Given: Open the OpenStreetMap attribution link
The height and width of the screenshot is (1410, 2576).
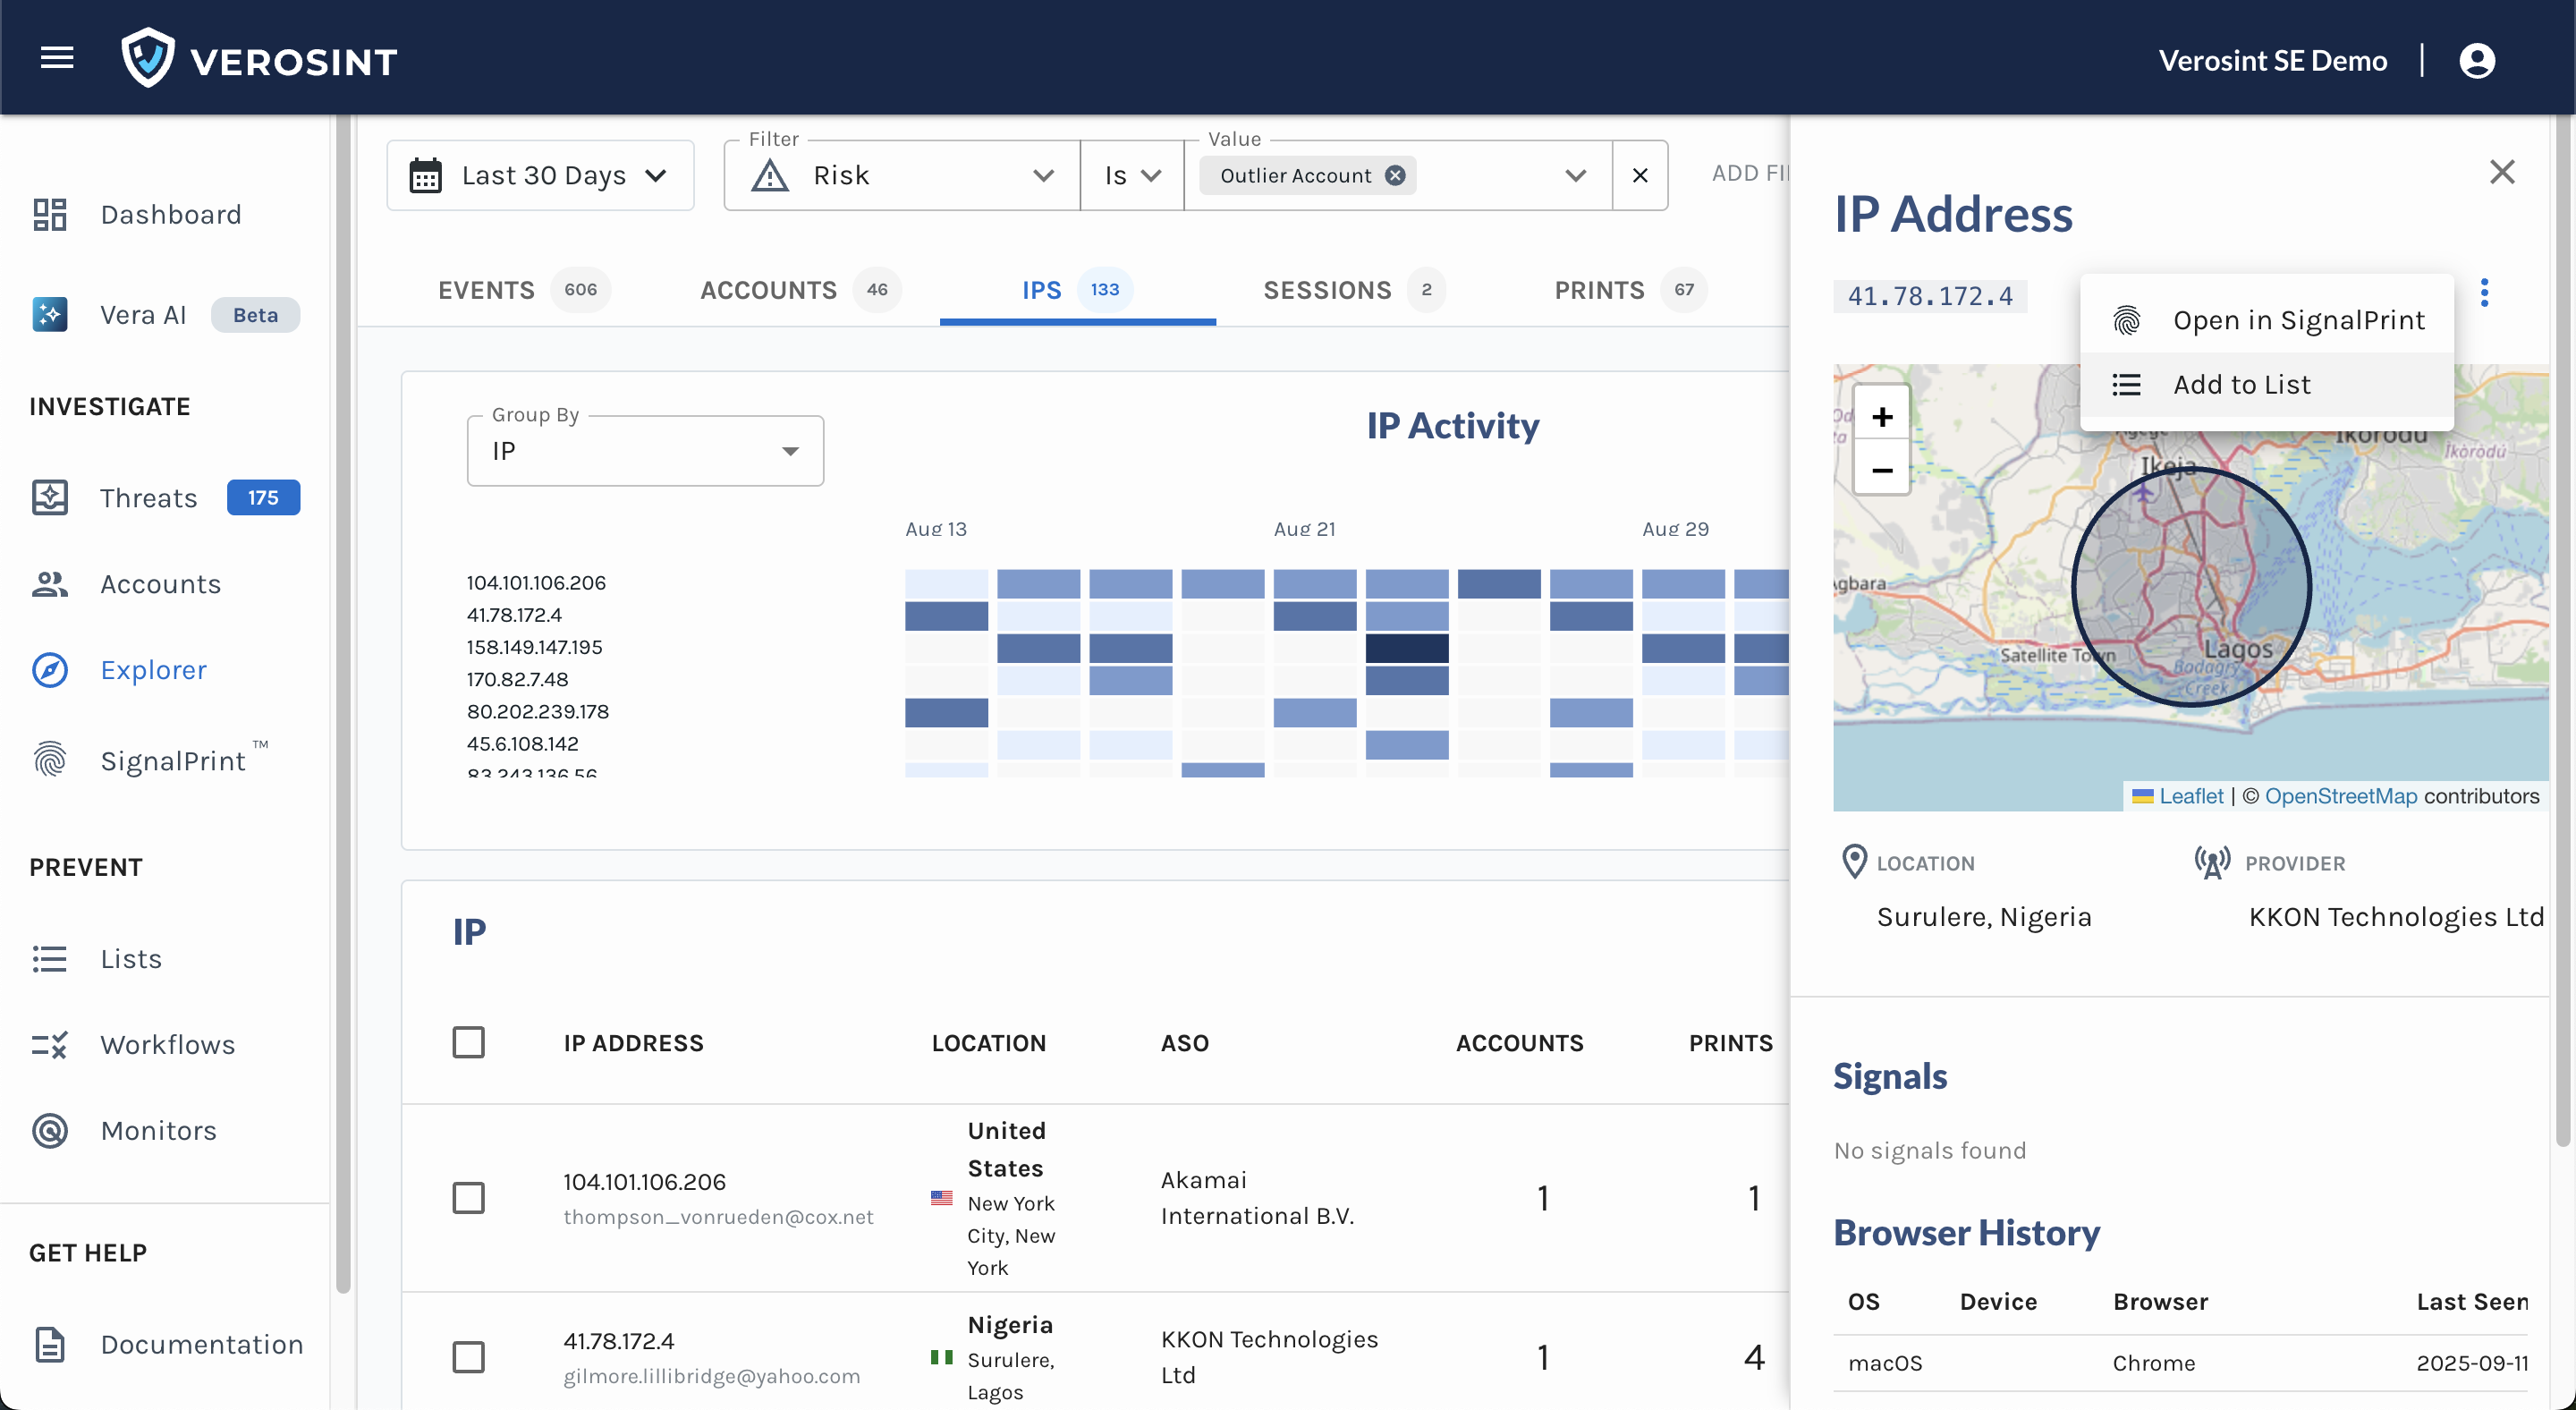Looking at the screenshot, I should tap(2340, 796).
